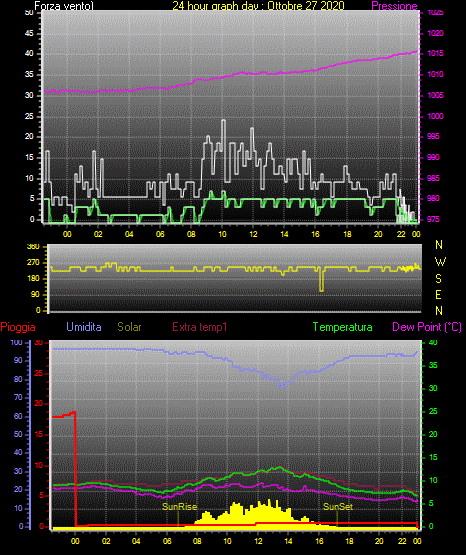Screen dimensions: 466x555
Task: Click the 'Temperatura' legend label
Action: 343,327
